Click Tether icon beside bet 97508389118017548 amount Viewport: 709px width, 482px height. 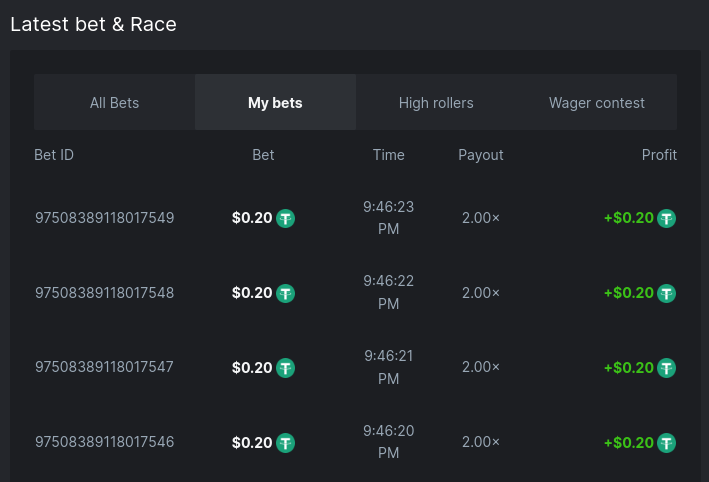pos(286,293)
